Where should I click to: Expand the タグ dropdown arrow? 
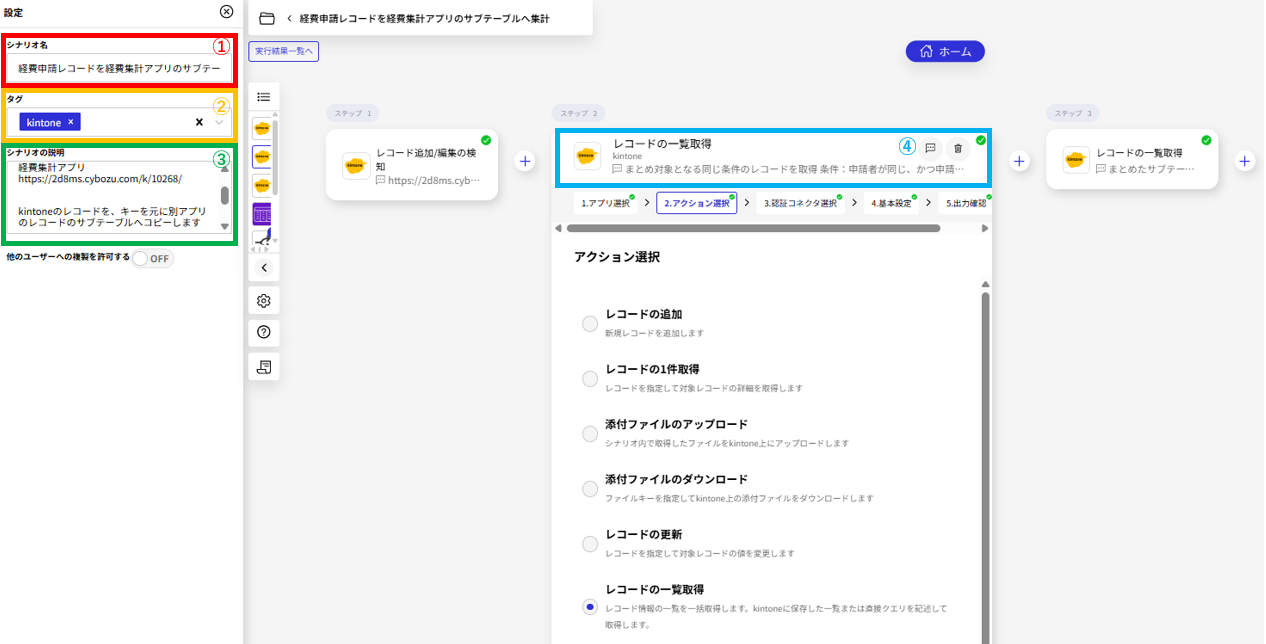[220, 122]
